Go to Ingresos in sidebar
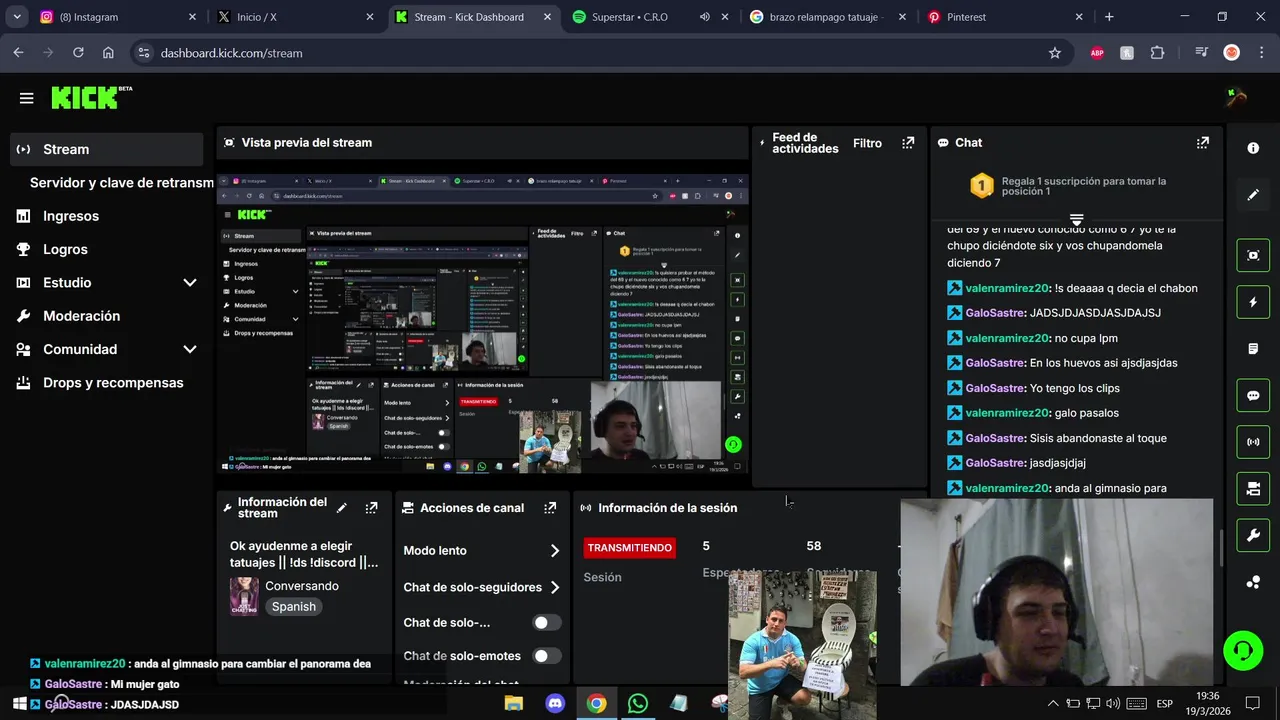This screenshot has width=1280, height=720. (x=71, y=216)
